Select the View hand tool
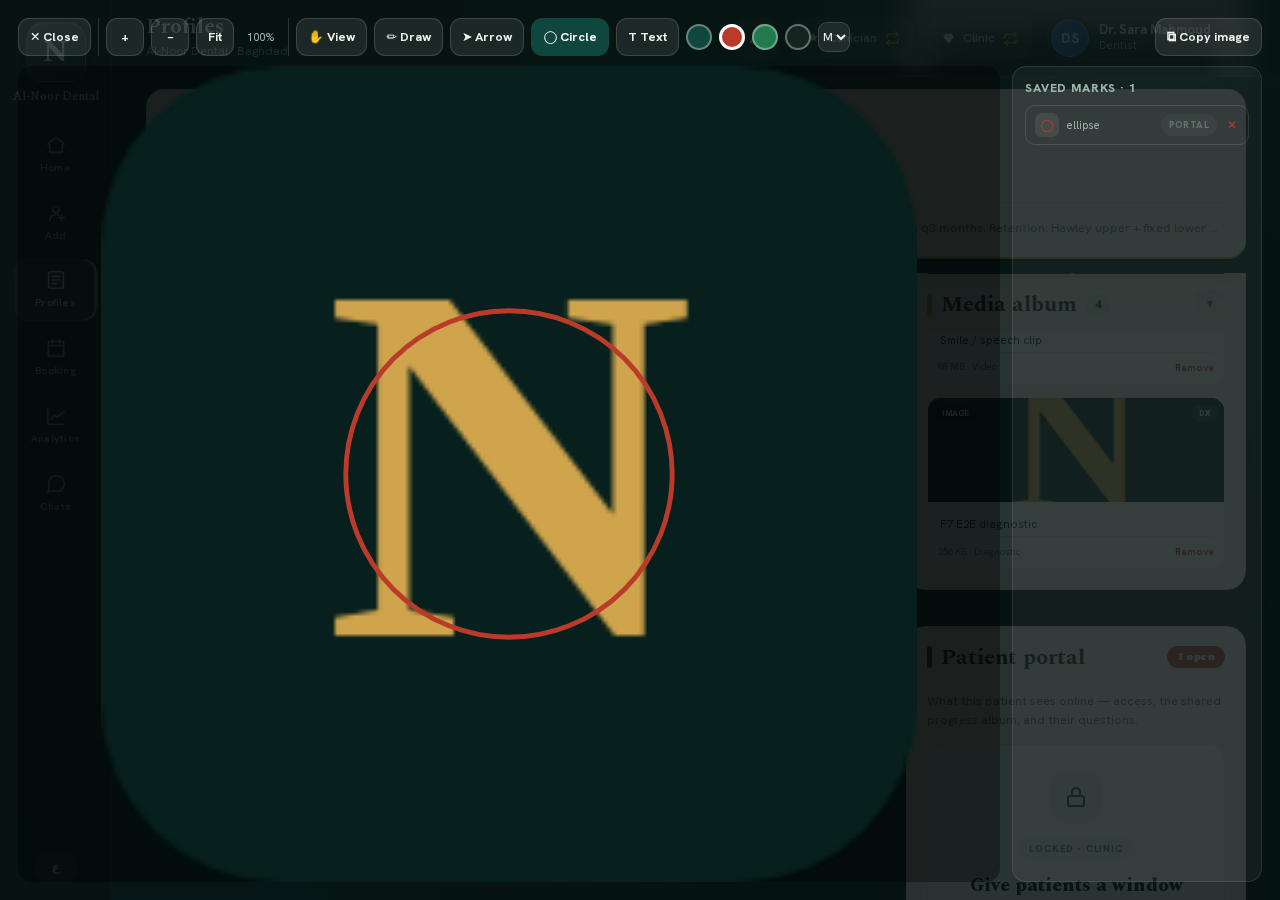Screen dimensions: 1280x900 click(331, 37)
